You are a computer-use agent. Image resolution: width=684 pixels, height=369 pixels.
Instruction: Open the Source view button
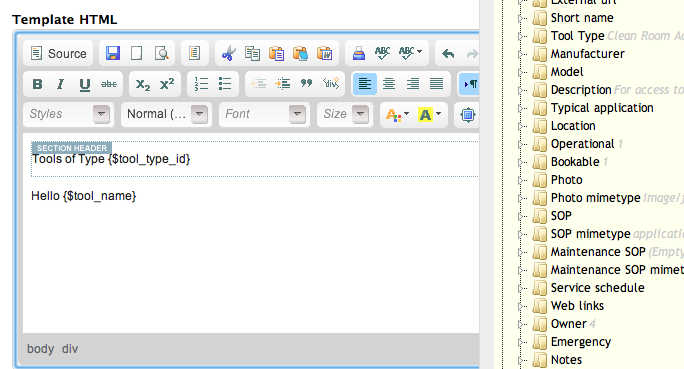[x=58, y=54]
